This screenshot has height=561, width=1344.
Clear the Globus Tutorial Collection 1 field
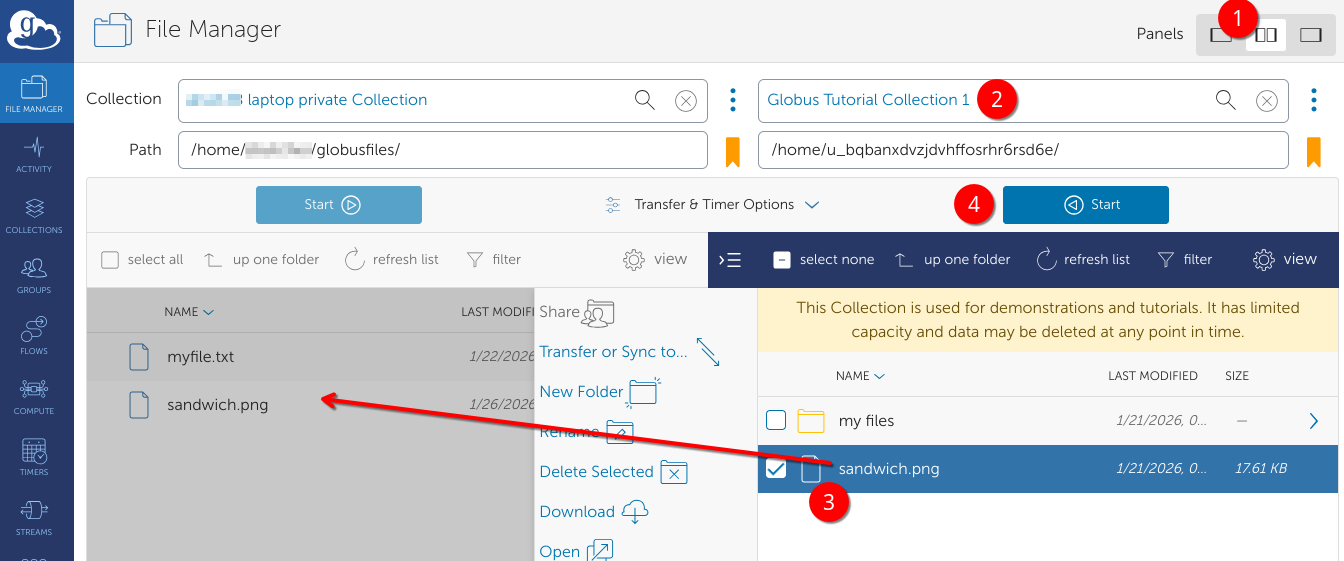pyautogui.click(x=1266, y=100)
